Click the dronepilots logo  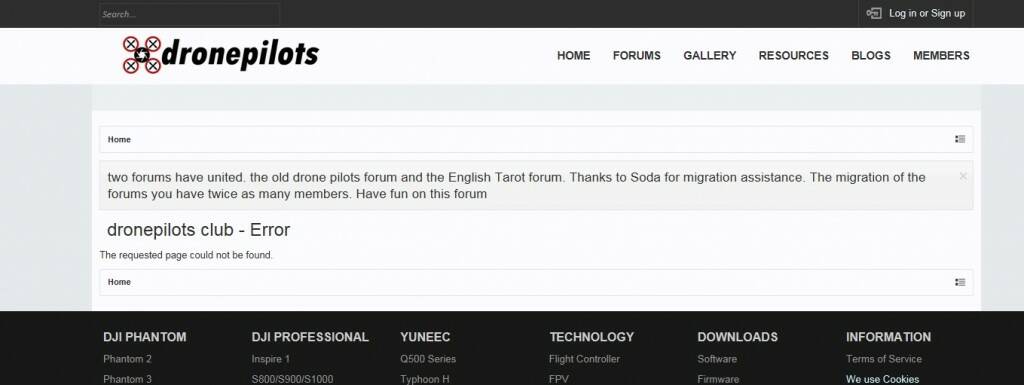[220, 55]
